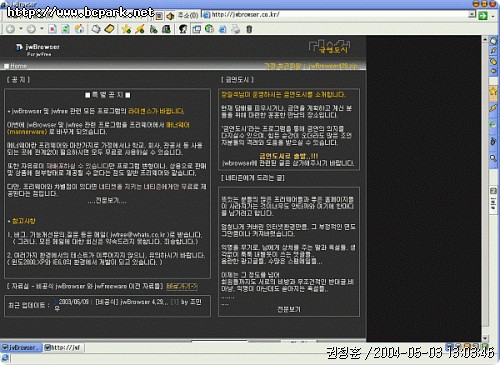Click the yellow 금연도시로 출발 link
500x365 pixels.
coord(289,156)
